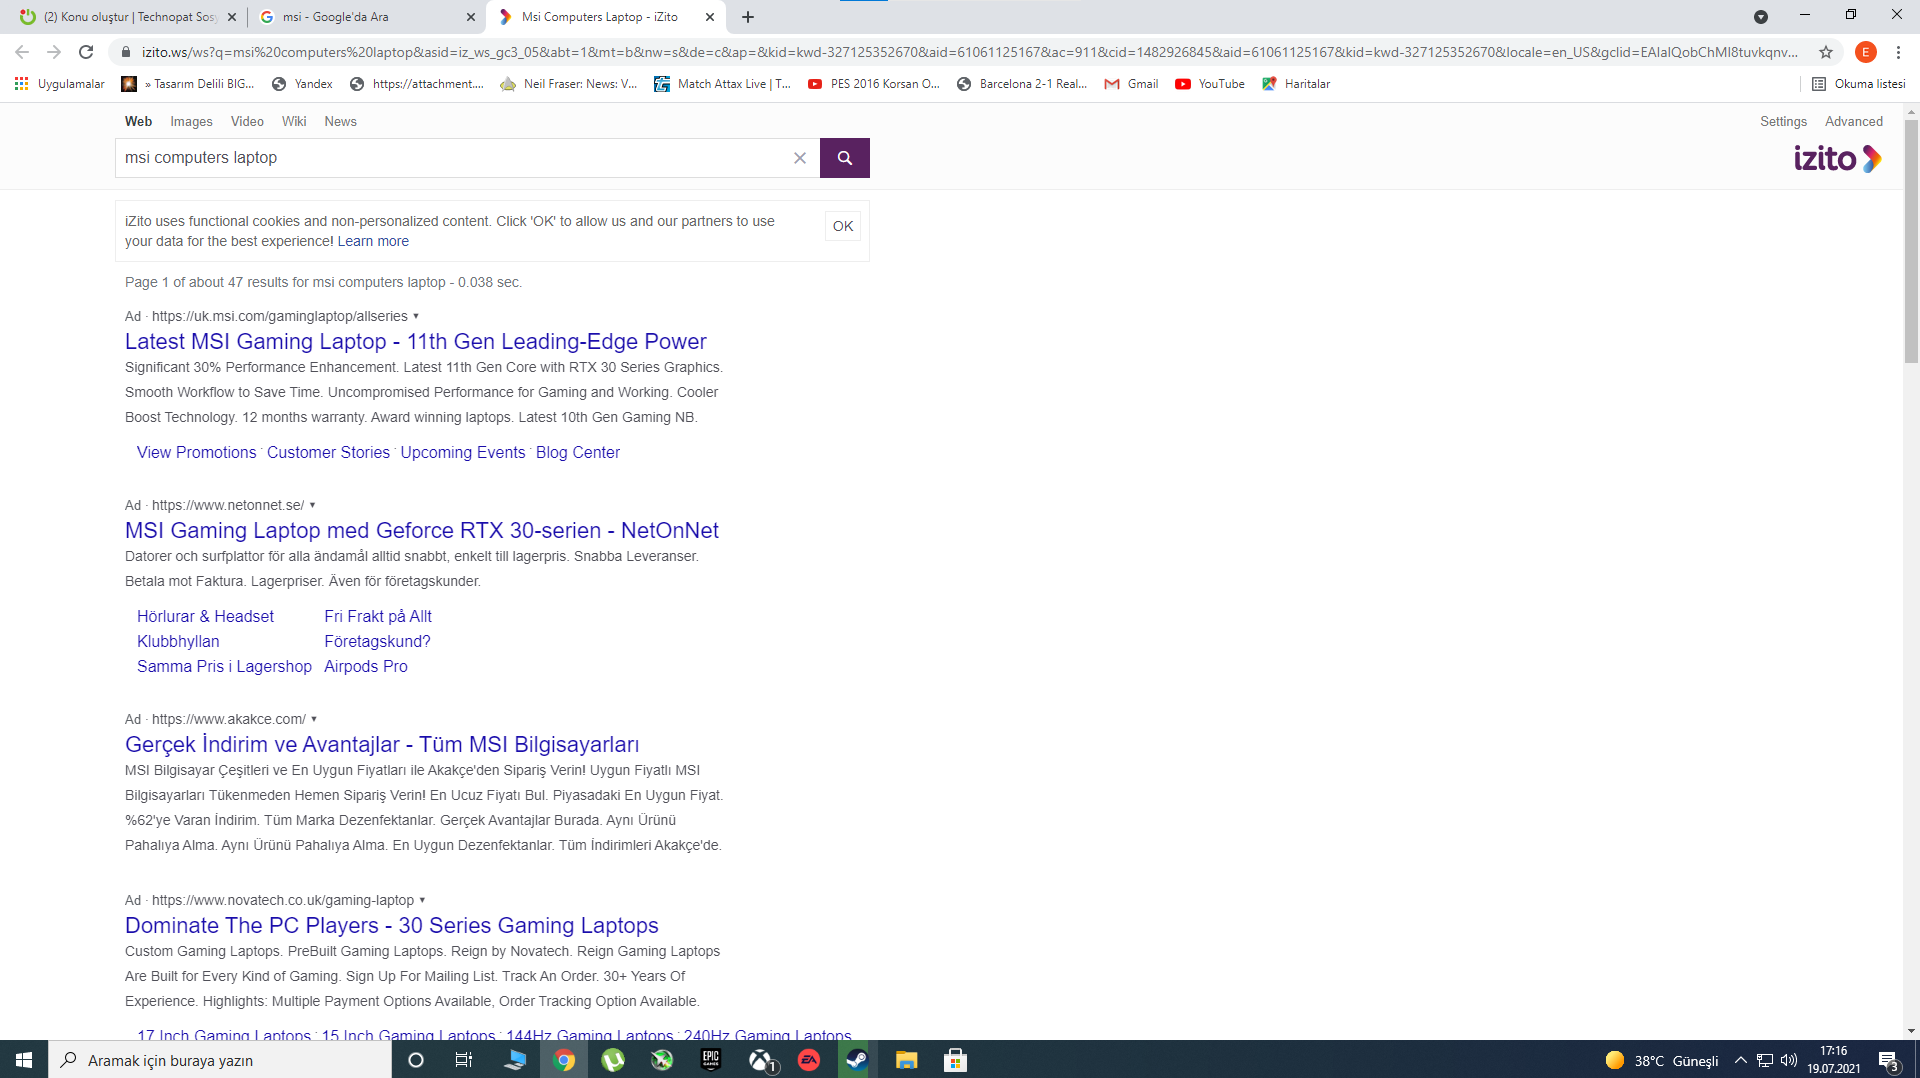Viewport: 1920px width, 1078px height.
Task: Open the View Promotions sitelink
Action: (x=196, y=453)
